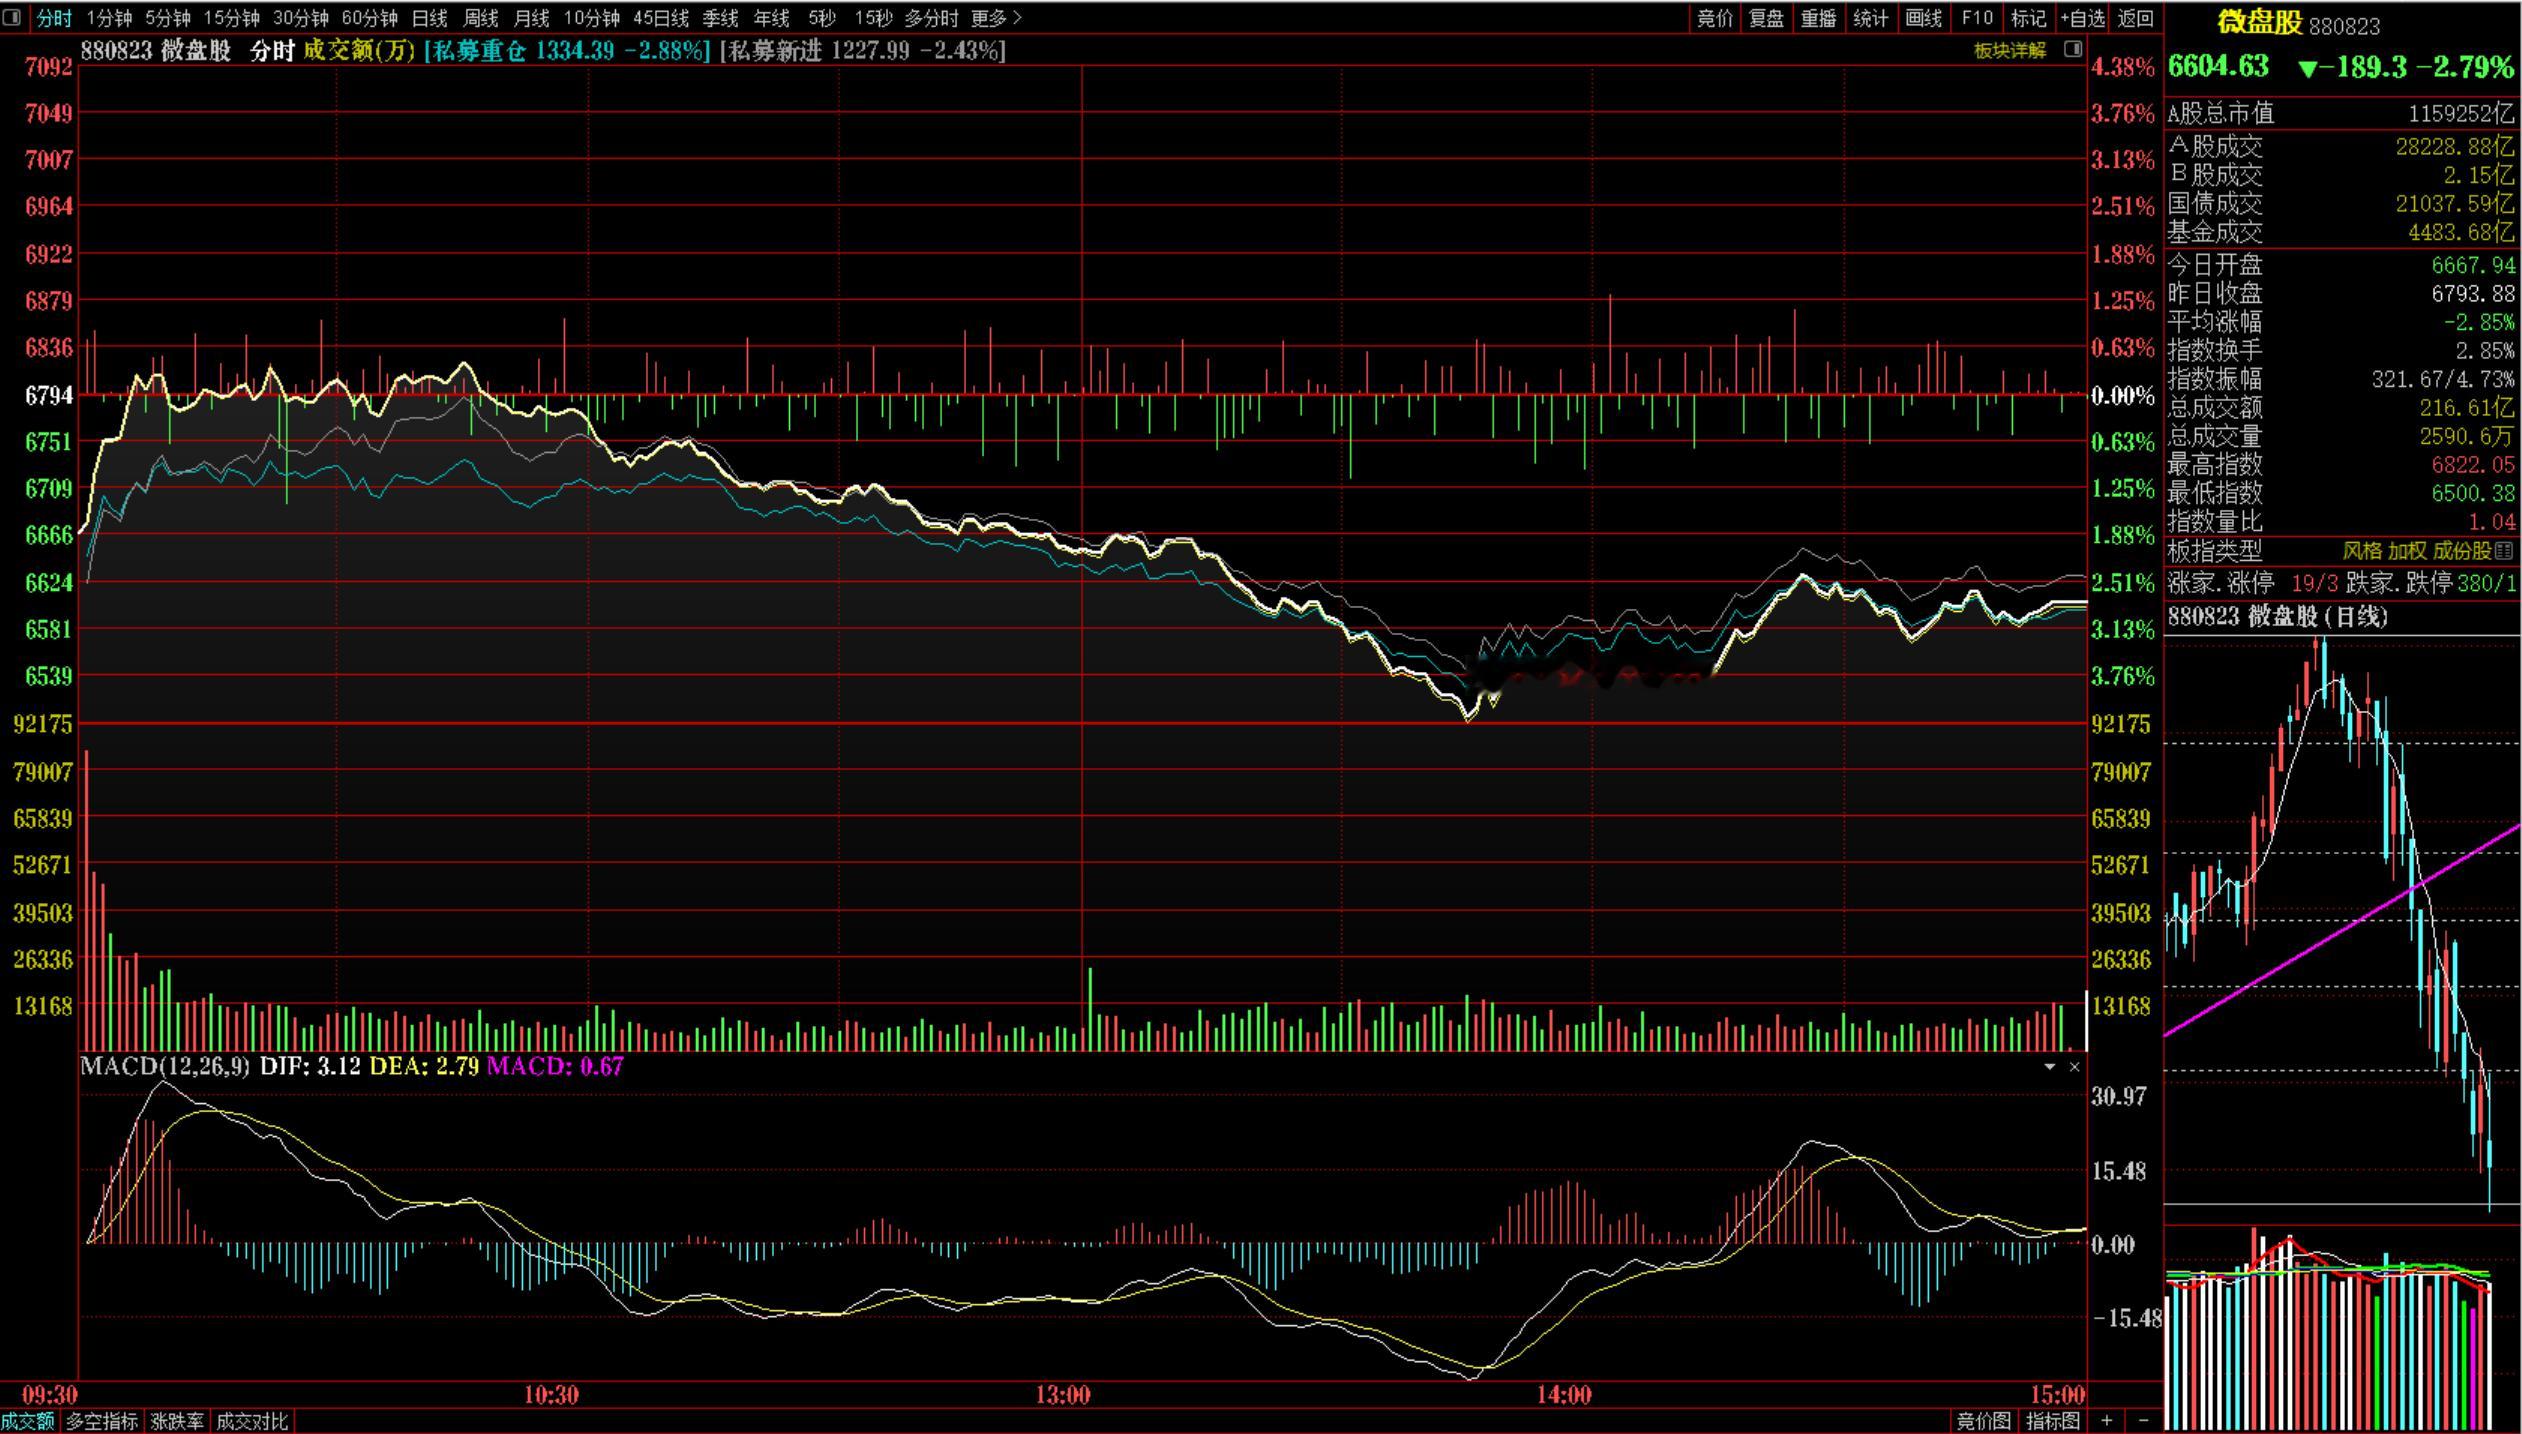Toggle the 指标图 view
The height and width of the screenshot is (1434, 2522).
coord(2052,1421)
